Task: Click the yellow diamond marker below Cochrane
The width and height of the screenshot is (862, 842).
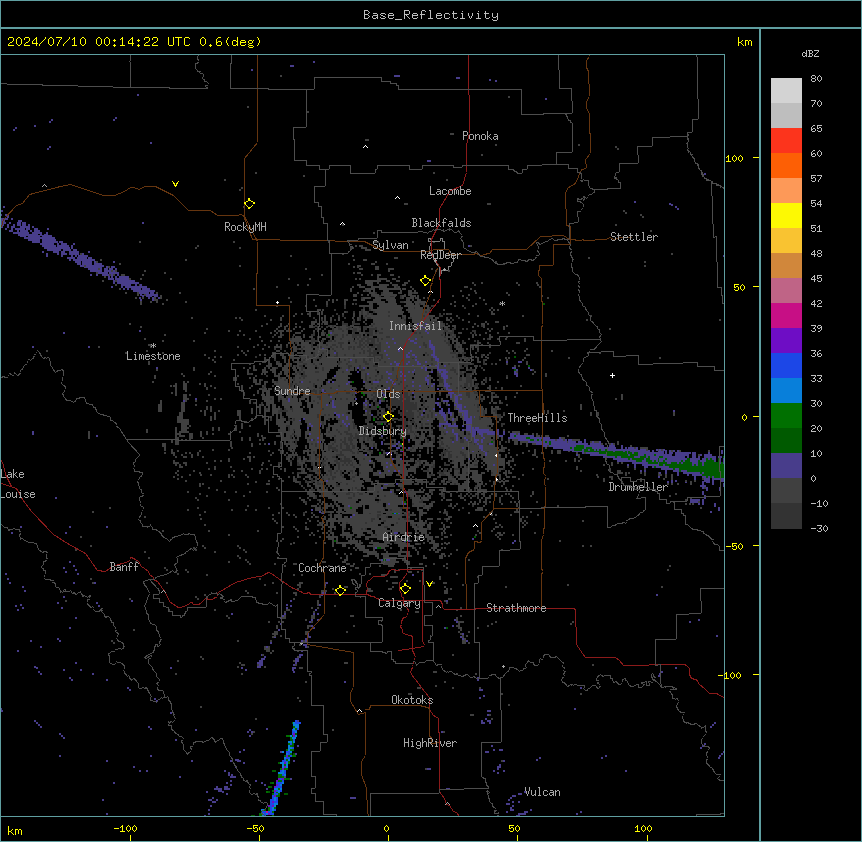Action: [x=340, y=590]
